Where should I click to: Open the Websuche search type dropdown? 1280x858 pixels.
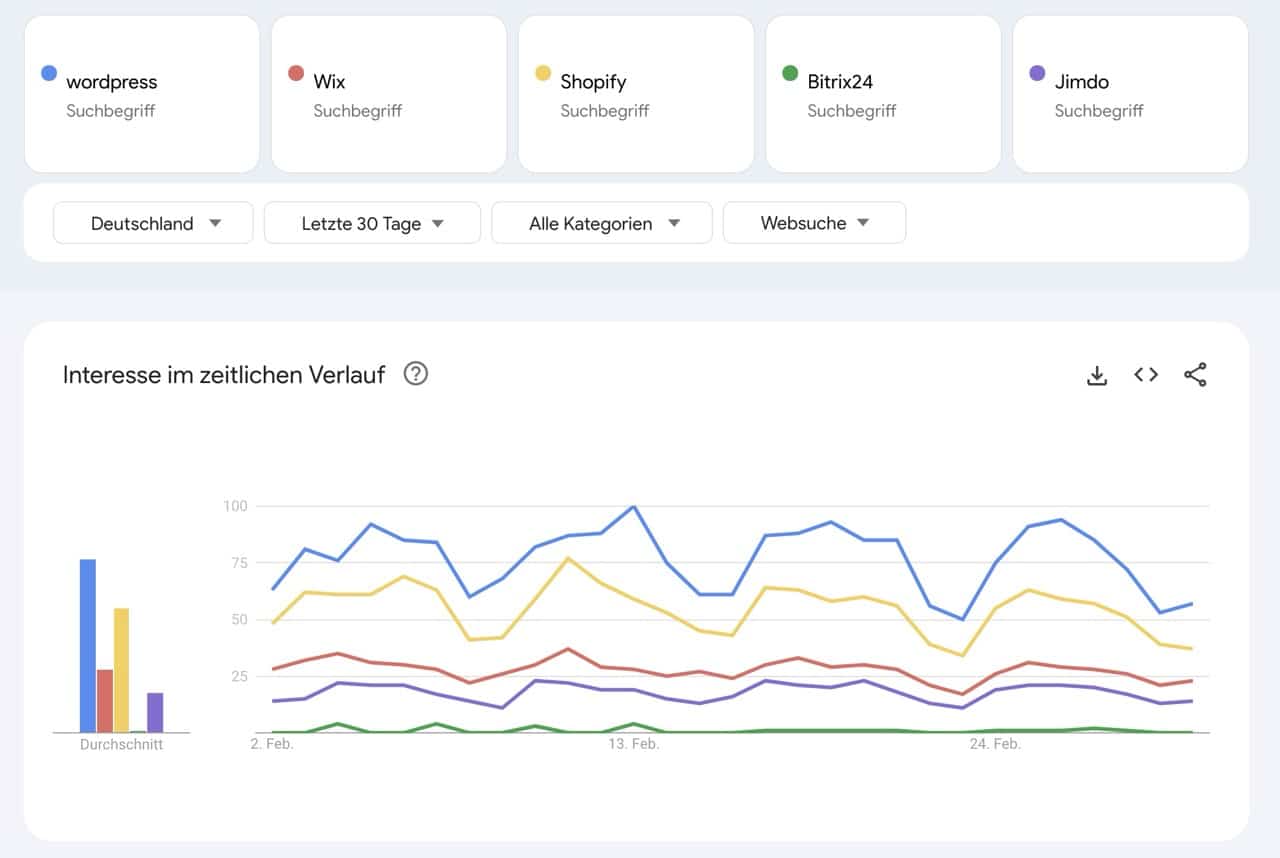tap(814, 223)
